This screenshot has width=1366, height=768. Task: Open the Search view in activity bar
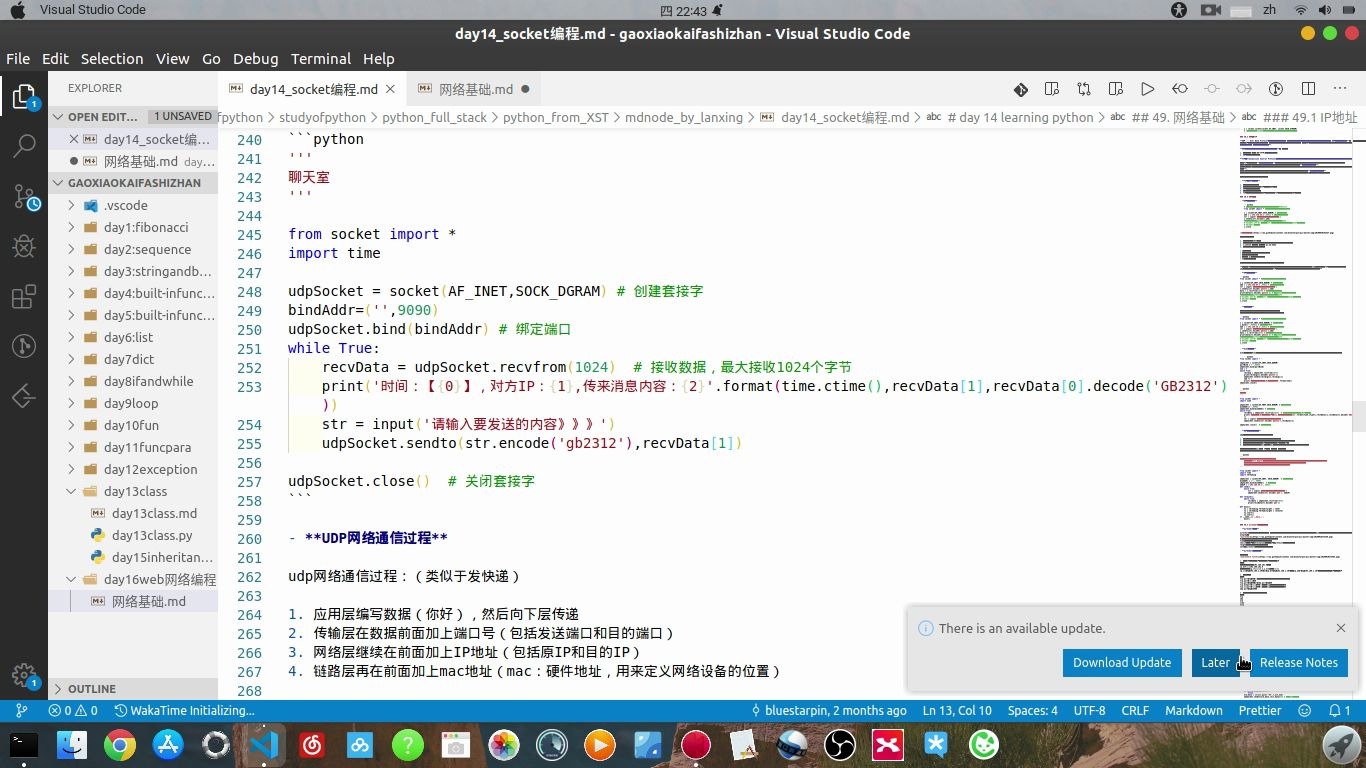pyautogui.click(x=24, y=146)
